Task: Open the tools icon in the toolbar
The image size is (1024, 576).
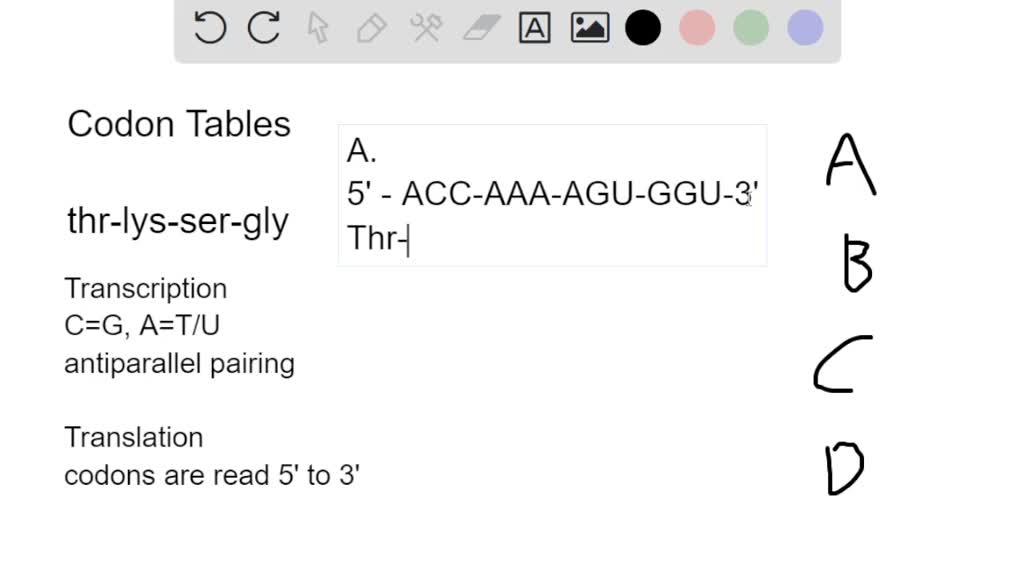Action: 426,28
